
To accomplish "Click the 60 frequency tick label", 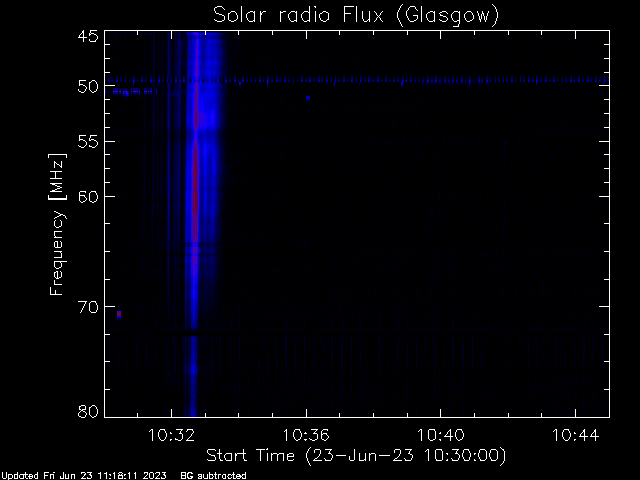I will [x=88, y=197].
